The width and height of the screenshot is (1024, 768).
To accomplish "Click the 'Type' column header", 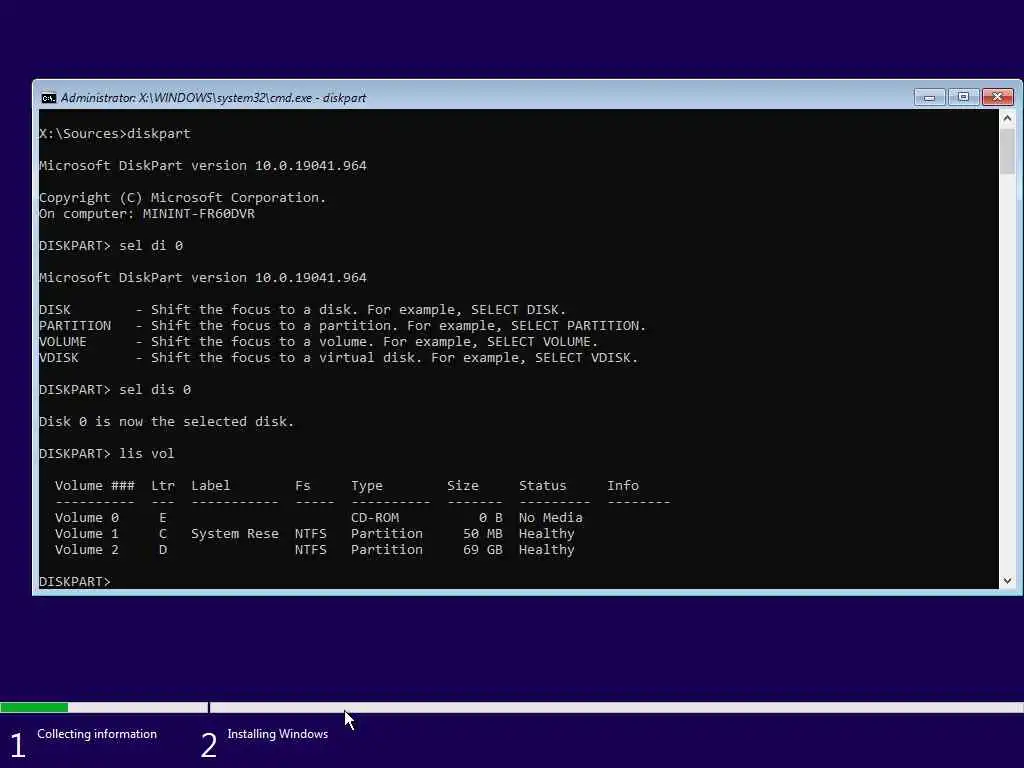I will point(367,485).
